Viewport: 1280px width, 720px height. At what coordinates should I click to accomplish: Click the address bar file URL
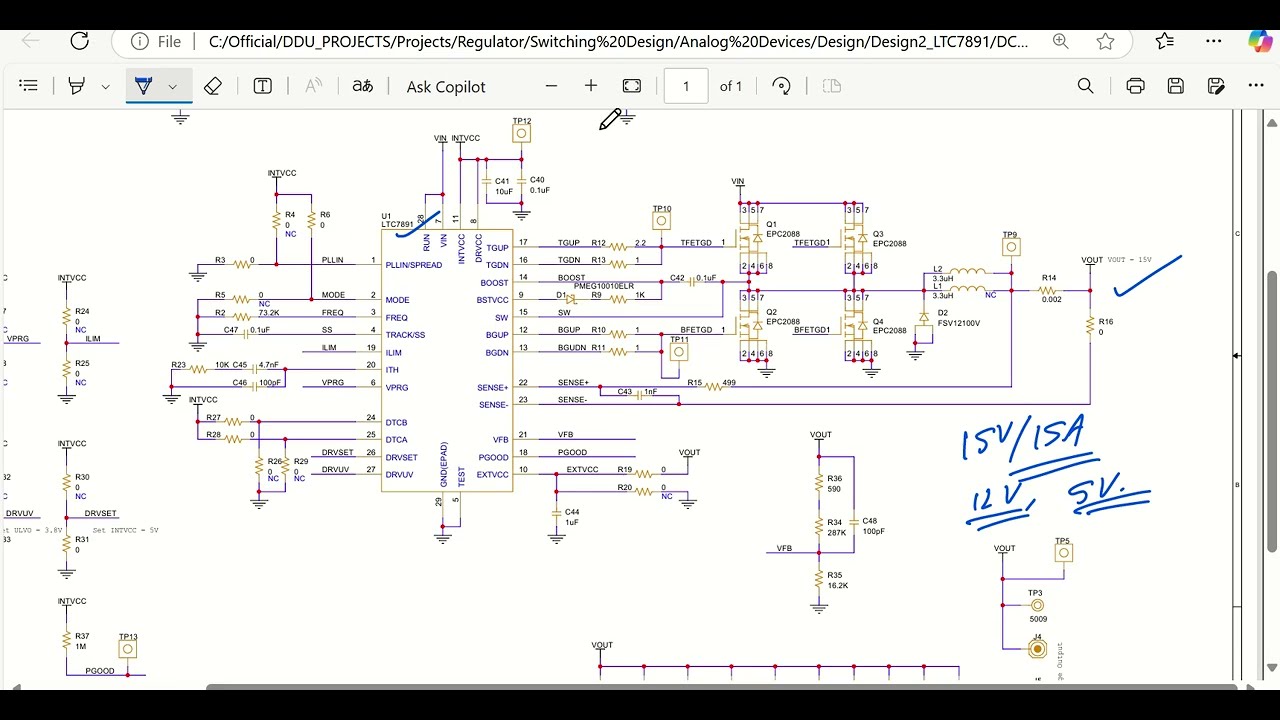click(x=618, y=42)
